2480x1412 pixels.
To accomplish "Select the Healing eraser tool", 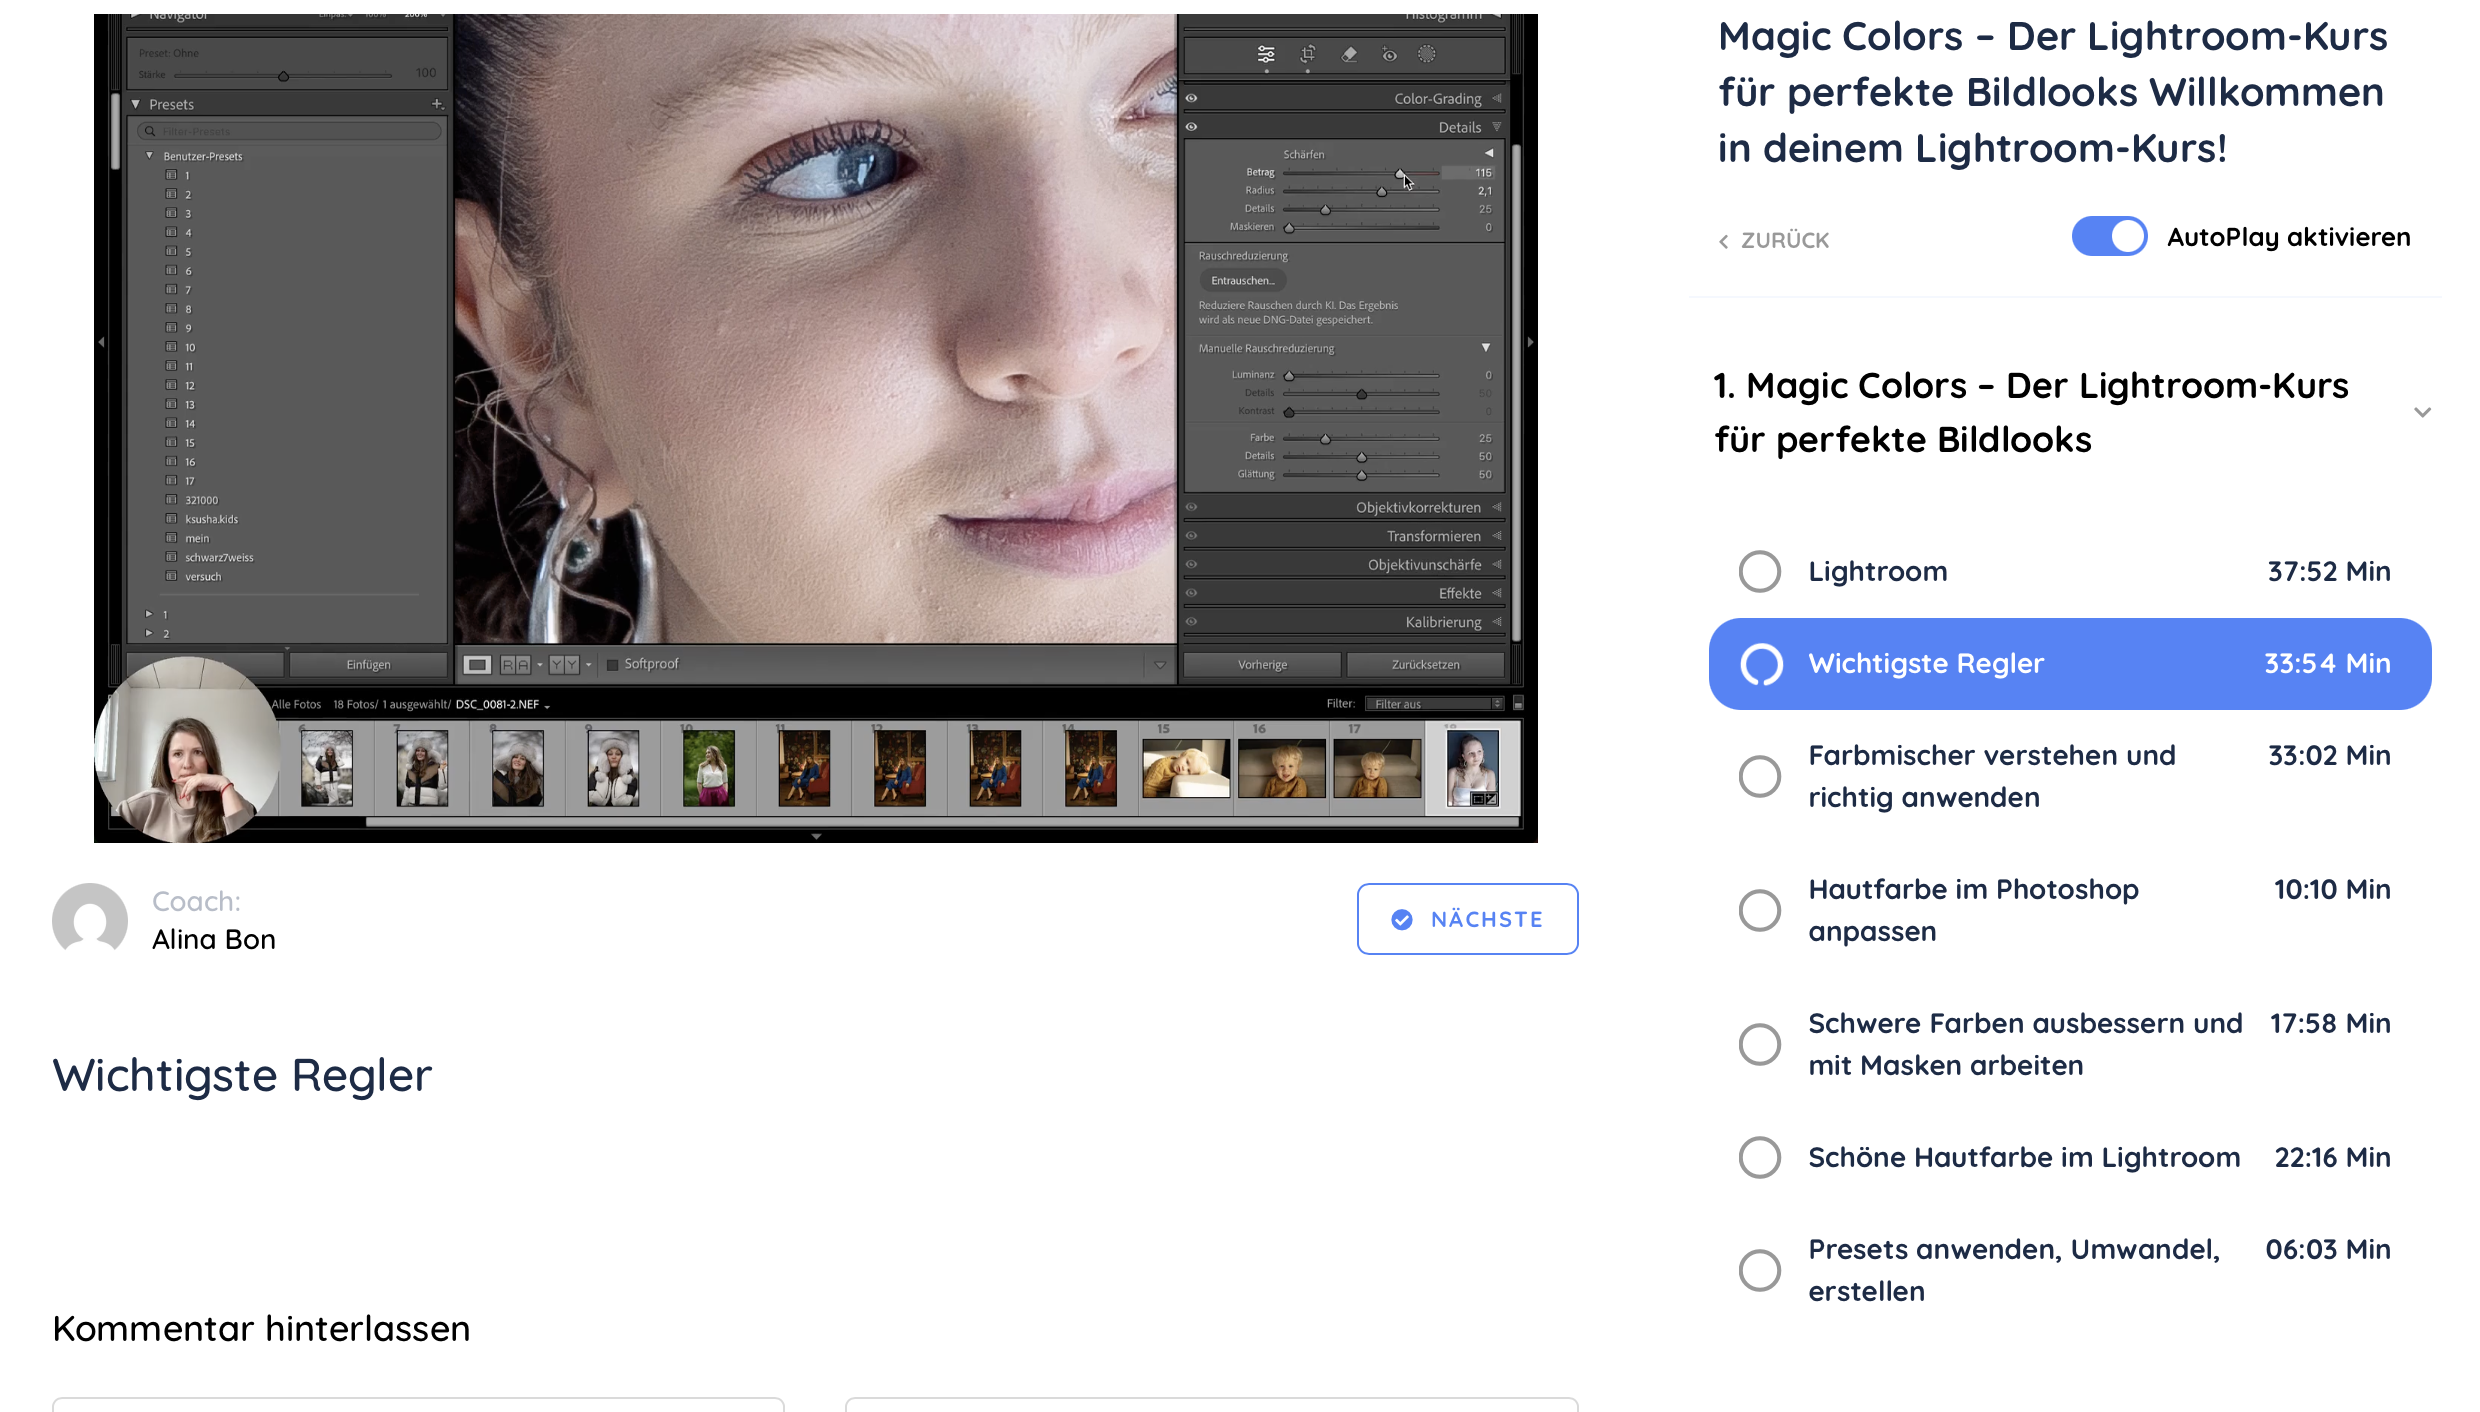I will pyautogui.click(x=1349, y=54).
